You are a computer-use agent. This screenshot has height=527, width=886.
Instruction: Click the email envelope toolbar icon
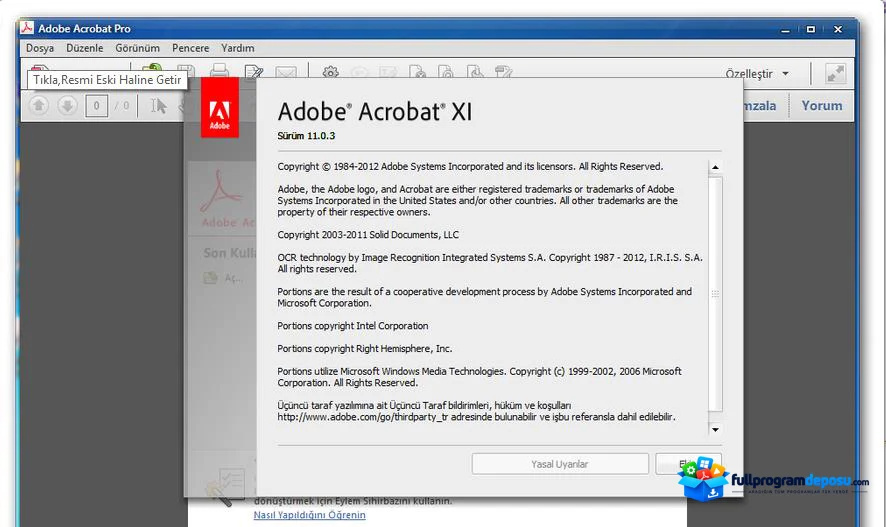tap(286, 72)
